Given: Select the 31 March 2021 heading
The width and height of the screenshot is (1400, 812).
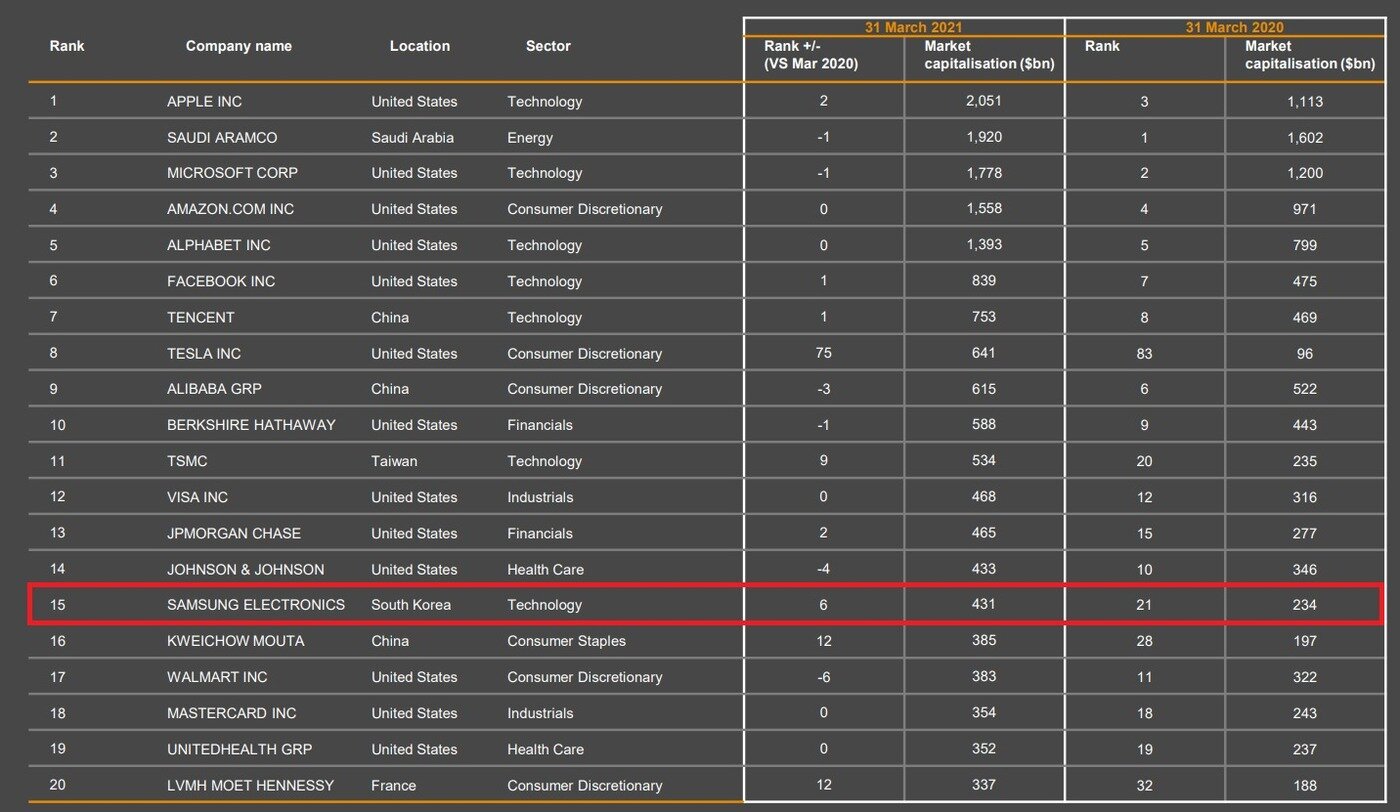Looking at the screenshot, I should coord(904,28).
